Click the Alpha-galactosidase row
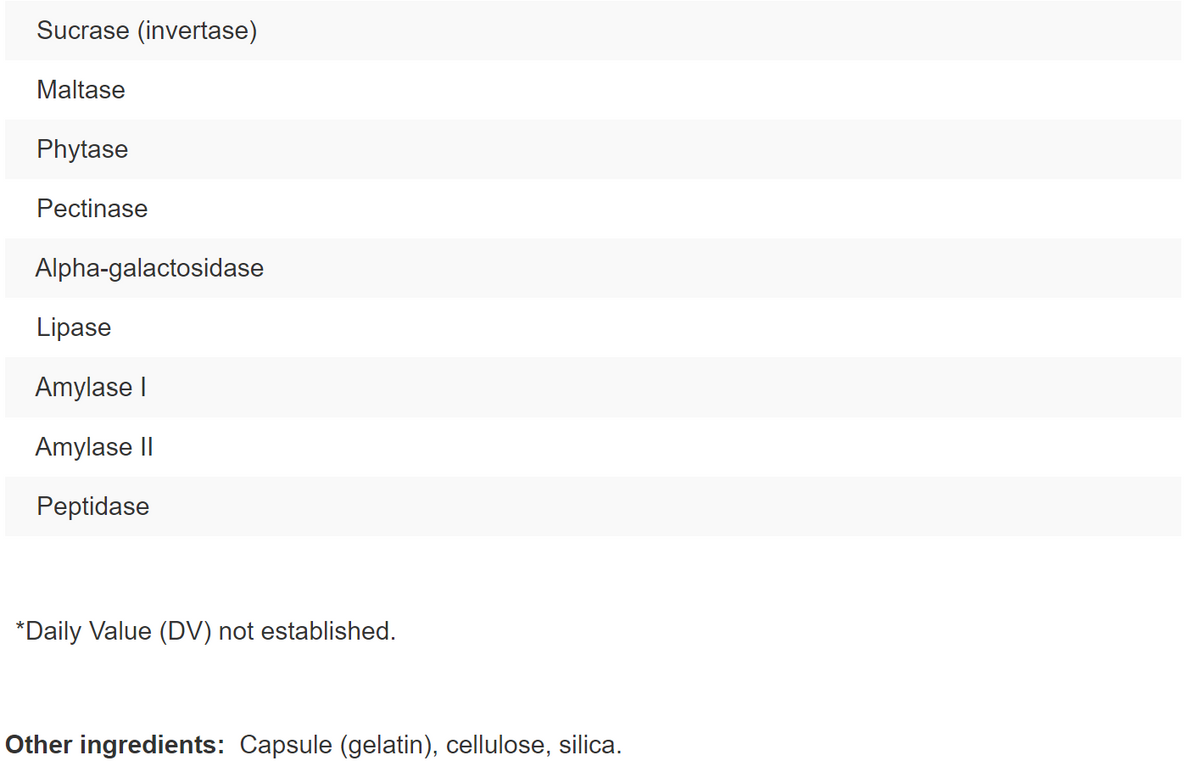 pyautogui.click(x=149, y=268)
